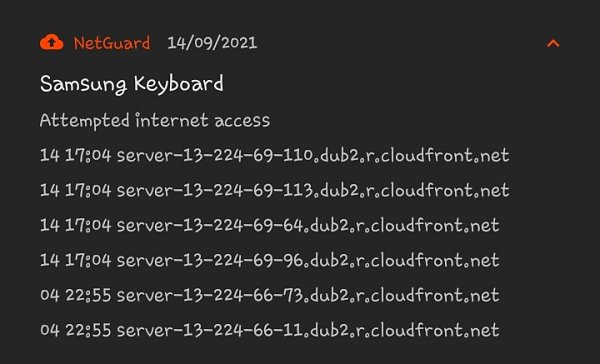
Task: Tap the 22:55 timestamp before the 66-11 entry
Action: tap(88, 330)
